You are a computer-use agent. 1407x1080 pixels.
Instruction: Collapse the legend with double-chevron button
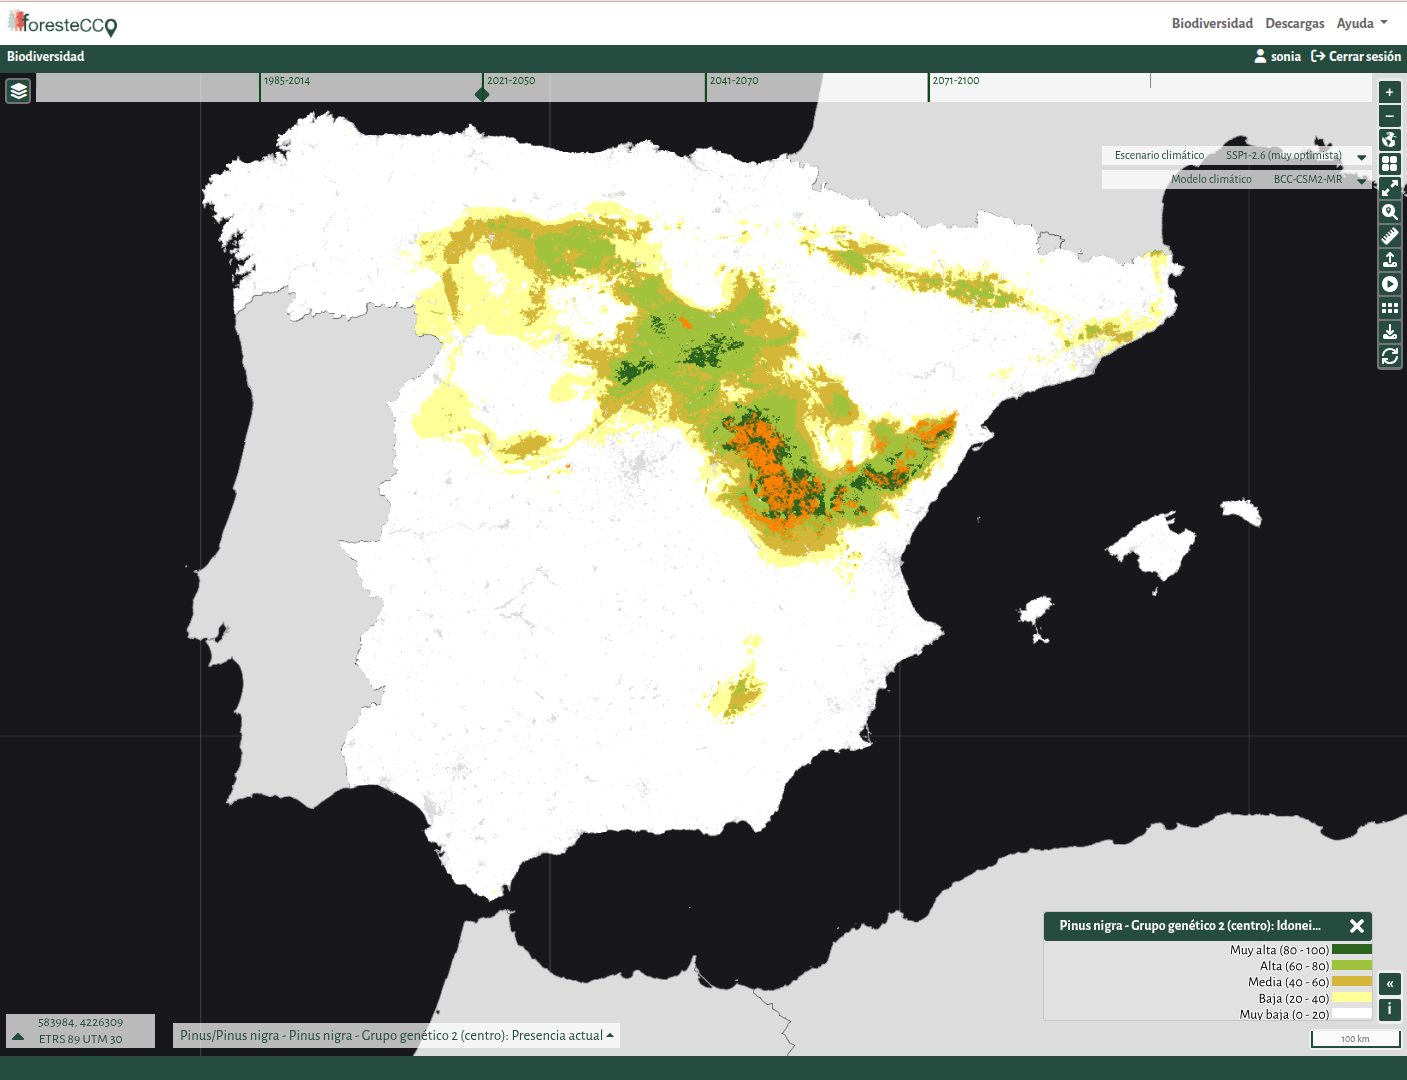pos(1389,984)
